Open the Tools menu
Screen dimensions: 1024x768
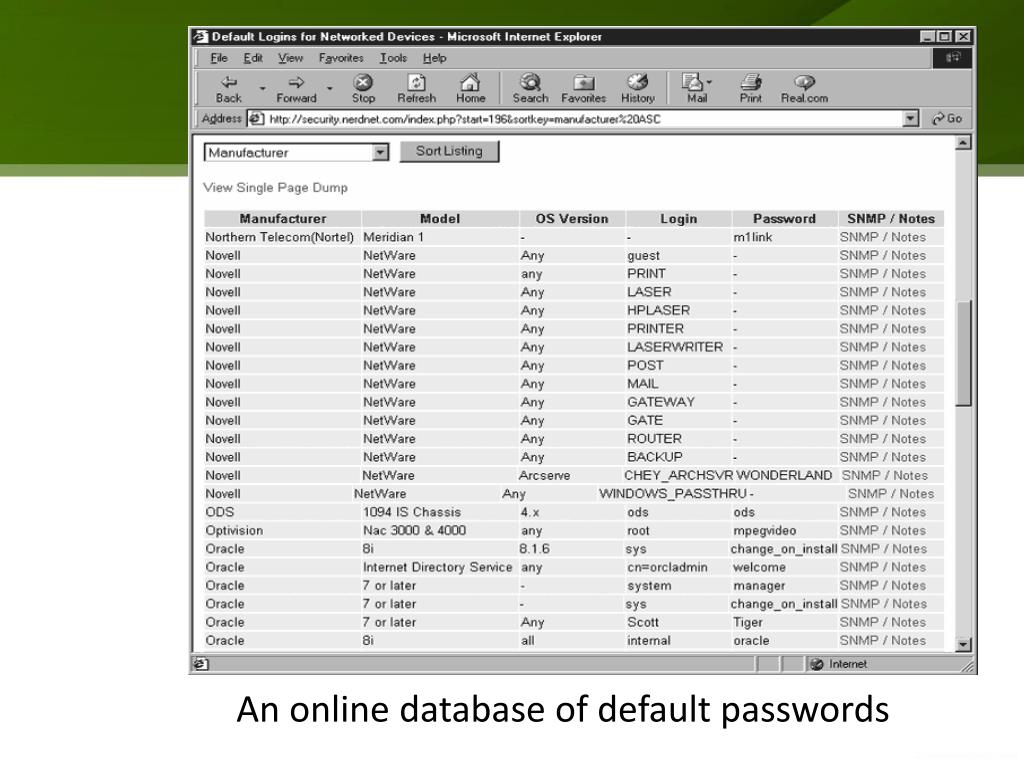[393, 58]
